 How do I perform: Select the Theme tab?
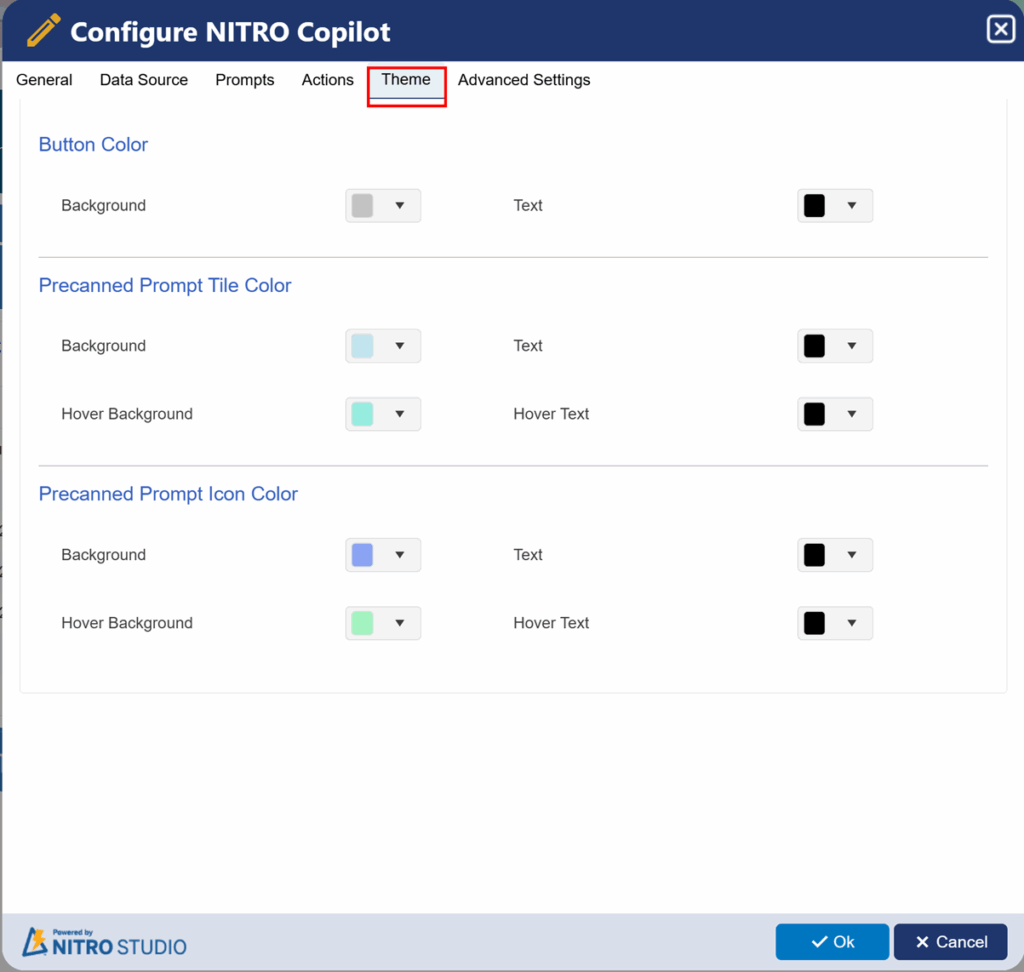pyautogui.click(x=406, y=80)
